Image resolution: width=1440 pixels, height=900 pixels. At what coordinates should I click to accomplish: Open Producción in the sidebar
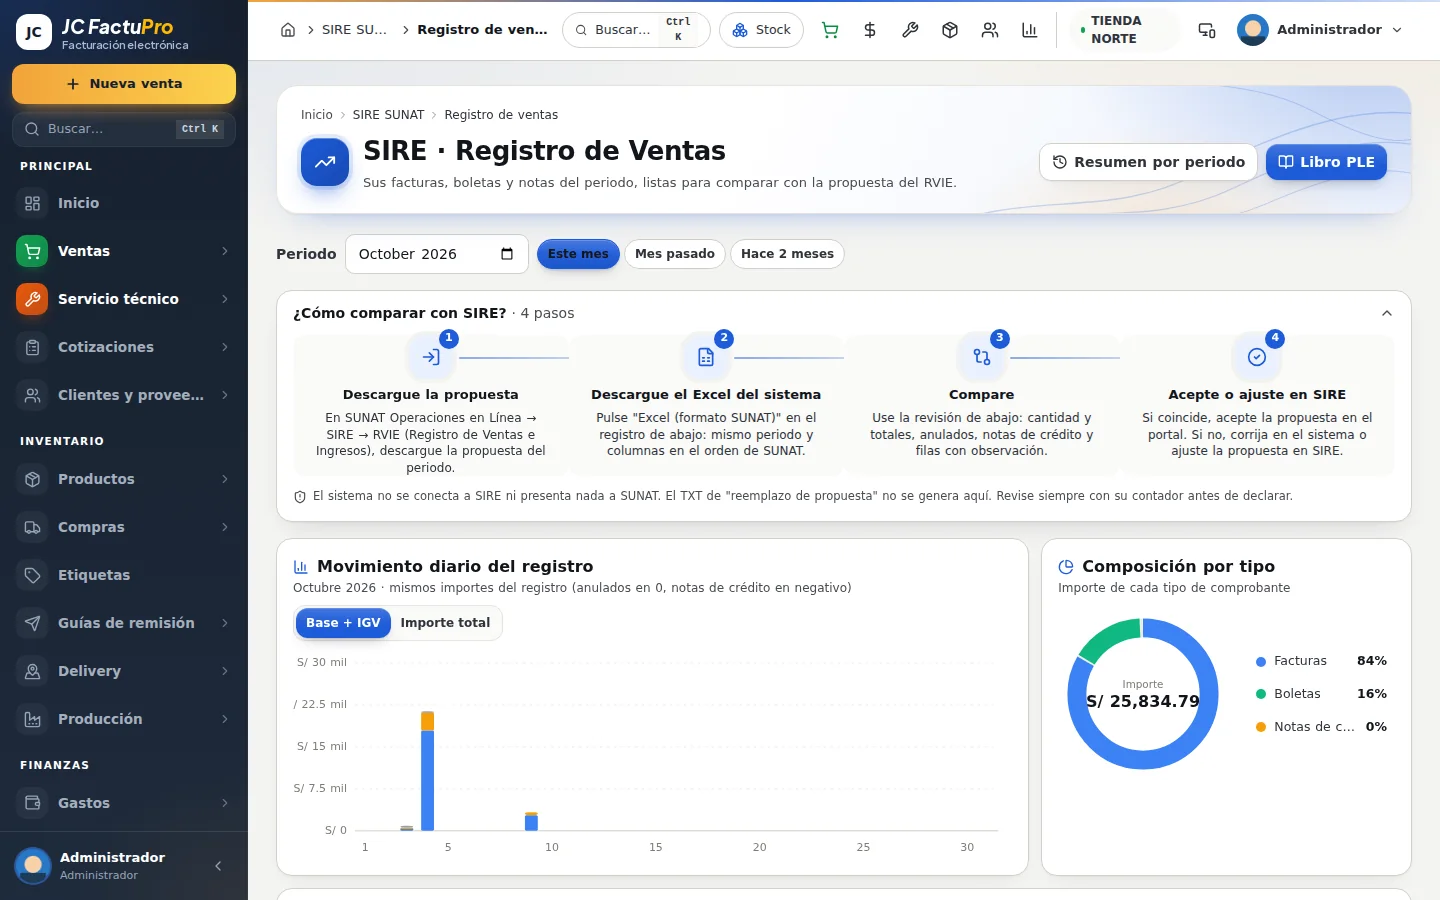(124, 719)
